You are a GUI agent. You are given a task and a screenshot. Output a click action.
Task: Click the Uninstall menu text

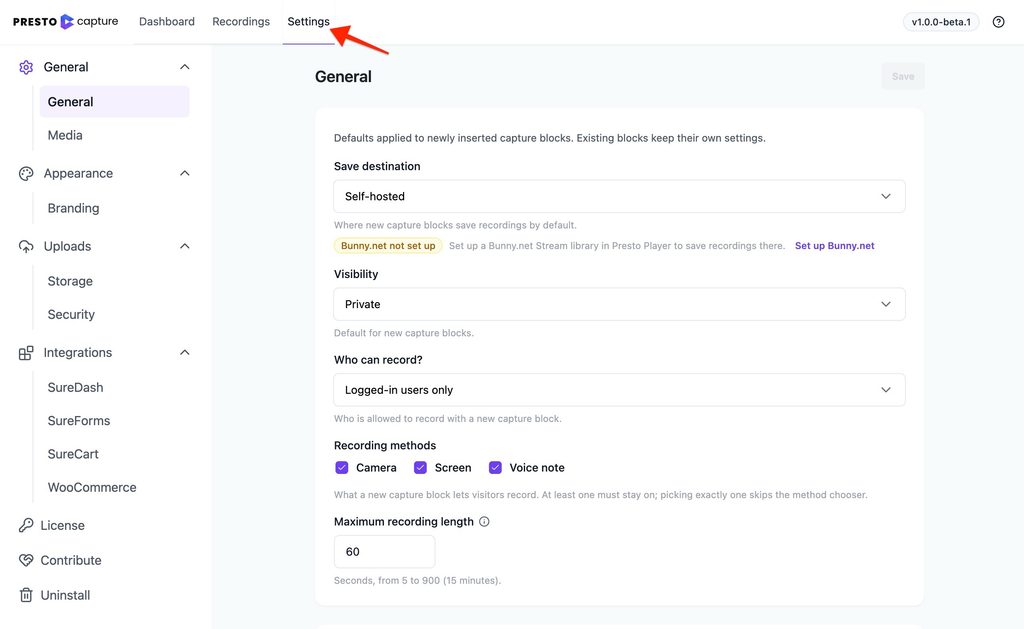65,595
